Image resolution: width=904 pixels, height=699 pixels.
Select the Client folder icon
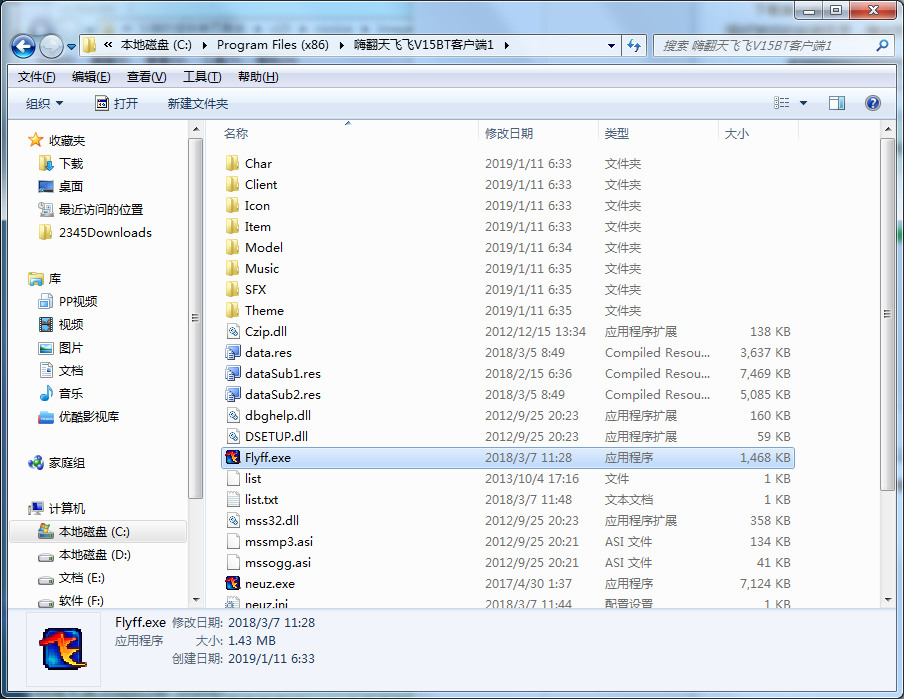[232, 185]
